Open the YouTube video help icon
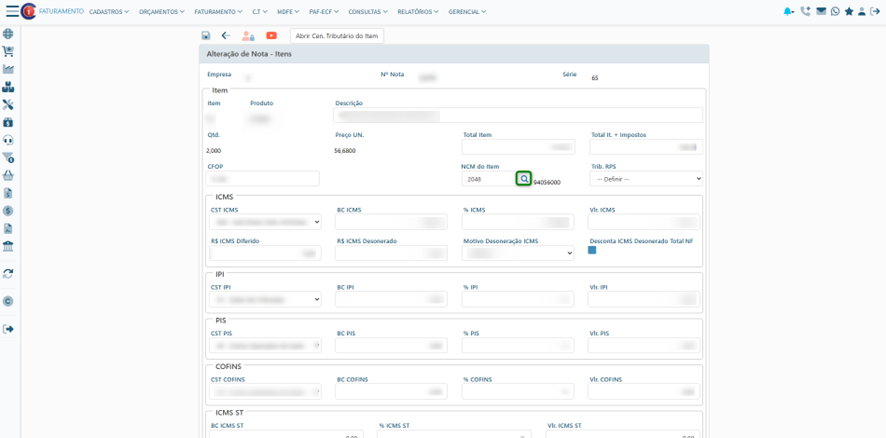Viewport: 886px width, 438px height. pyautogui.click(x=271, y=36)
